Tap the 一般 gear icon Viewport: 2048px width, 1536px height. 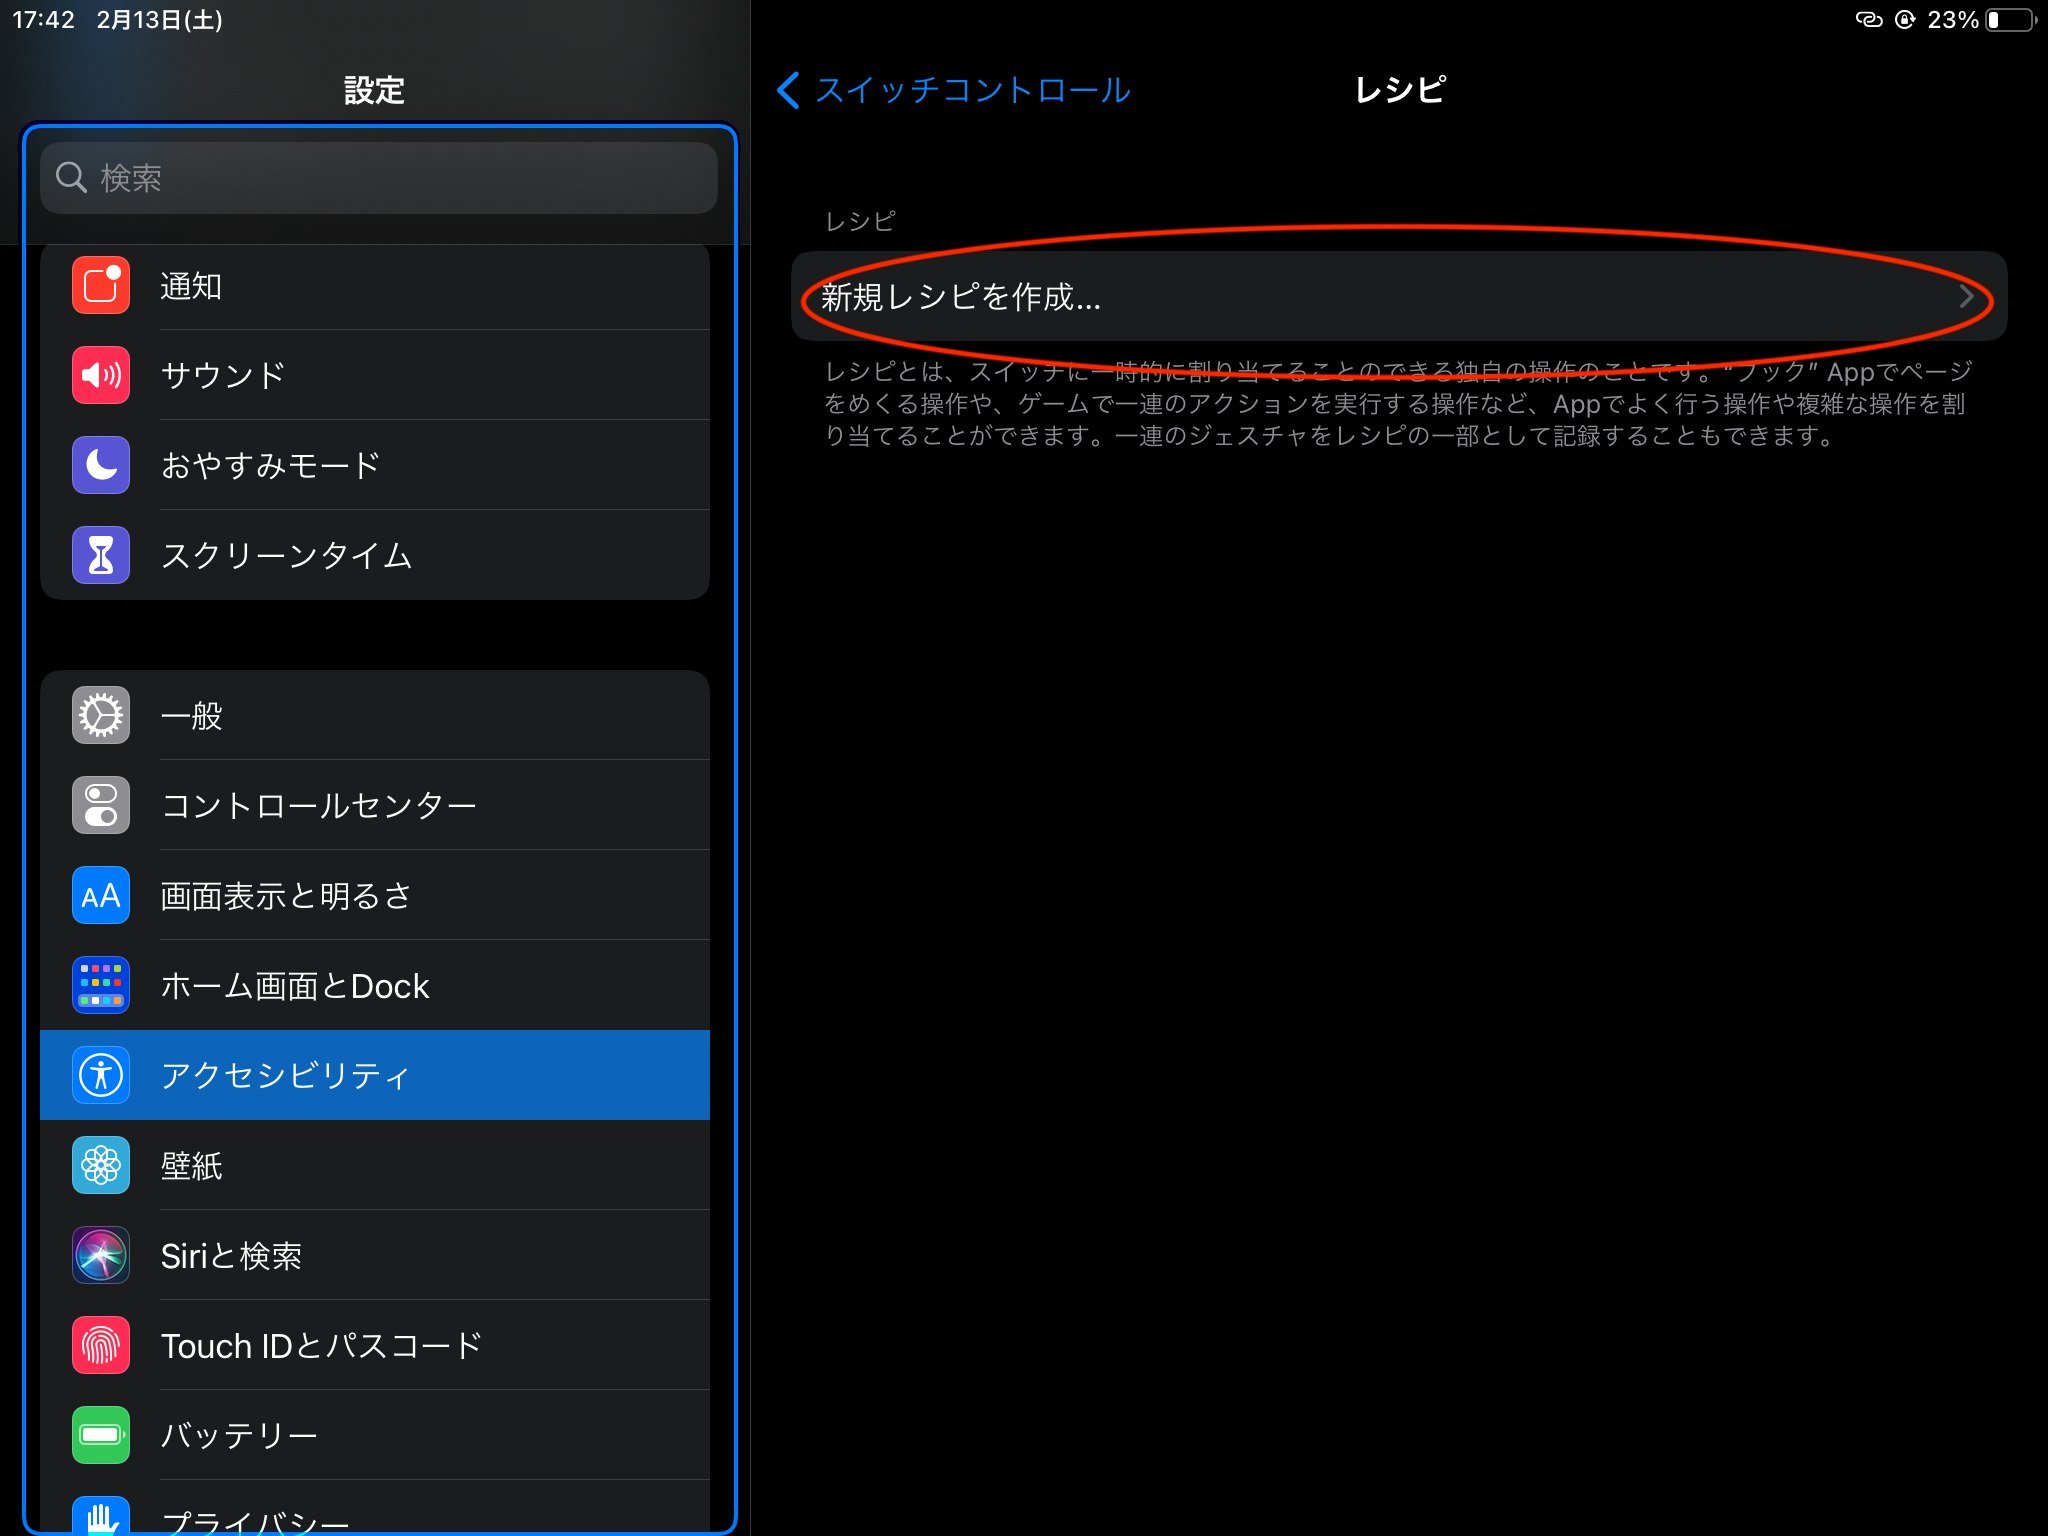(101, 715)
